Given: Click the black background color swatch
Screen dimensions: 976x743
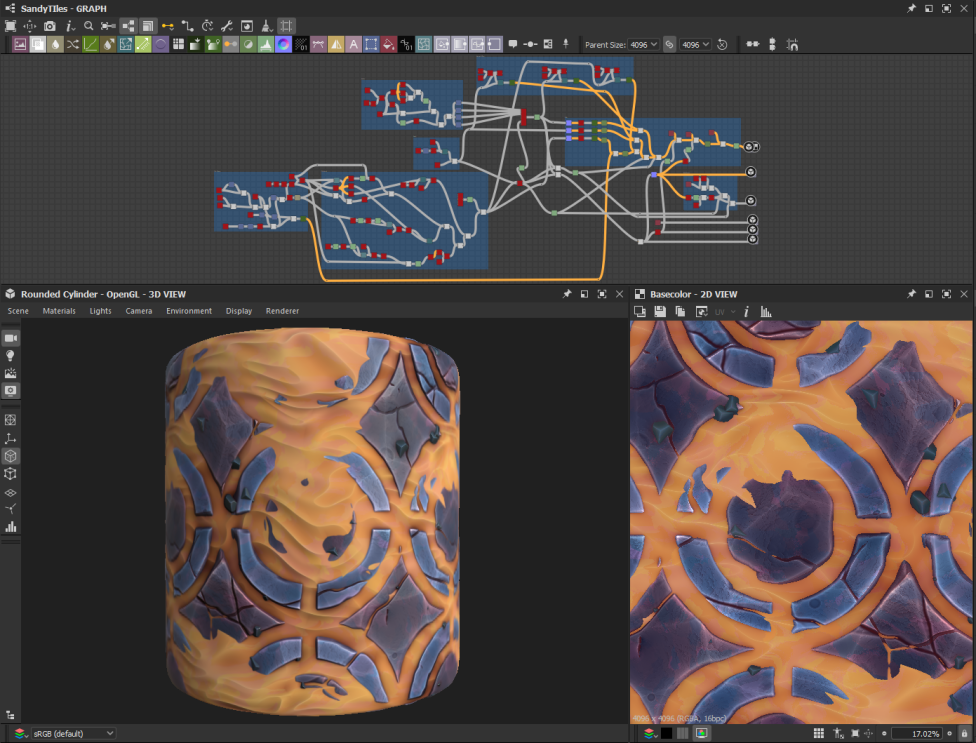Looking at the screenshot, I should click(666, 733).
